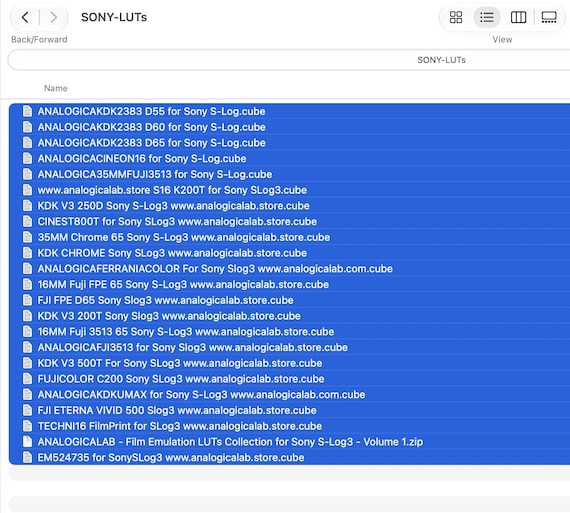Switch to list view
Screen dimensions: 570x513
tap(487, 17)
